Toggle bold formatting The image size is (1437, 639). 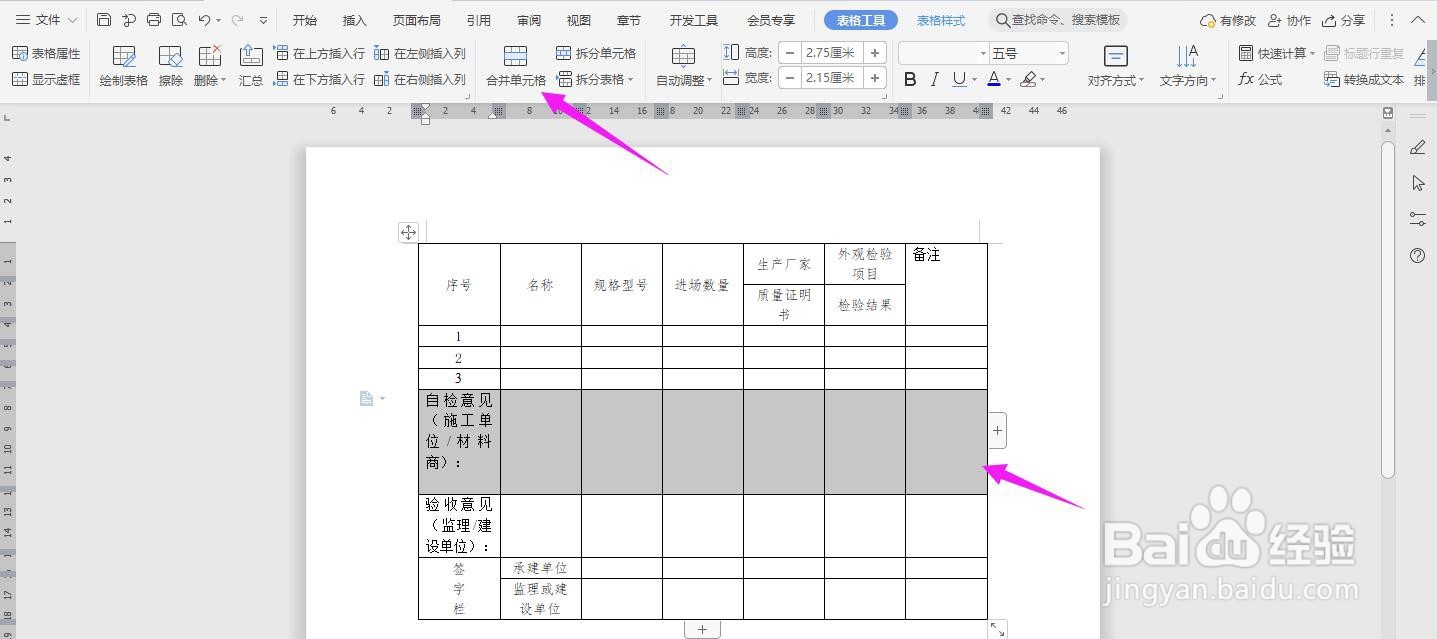click(x=909, y=78)
